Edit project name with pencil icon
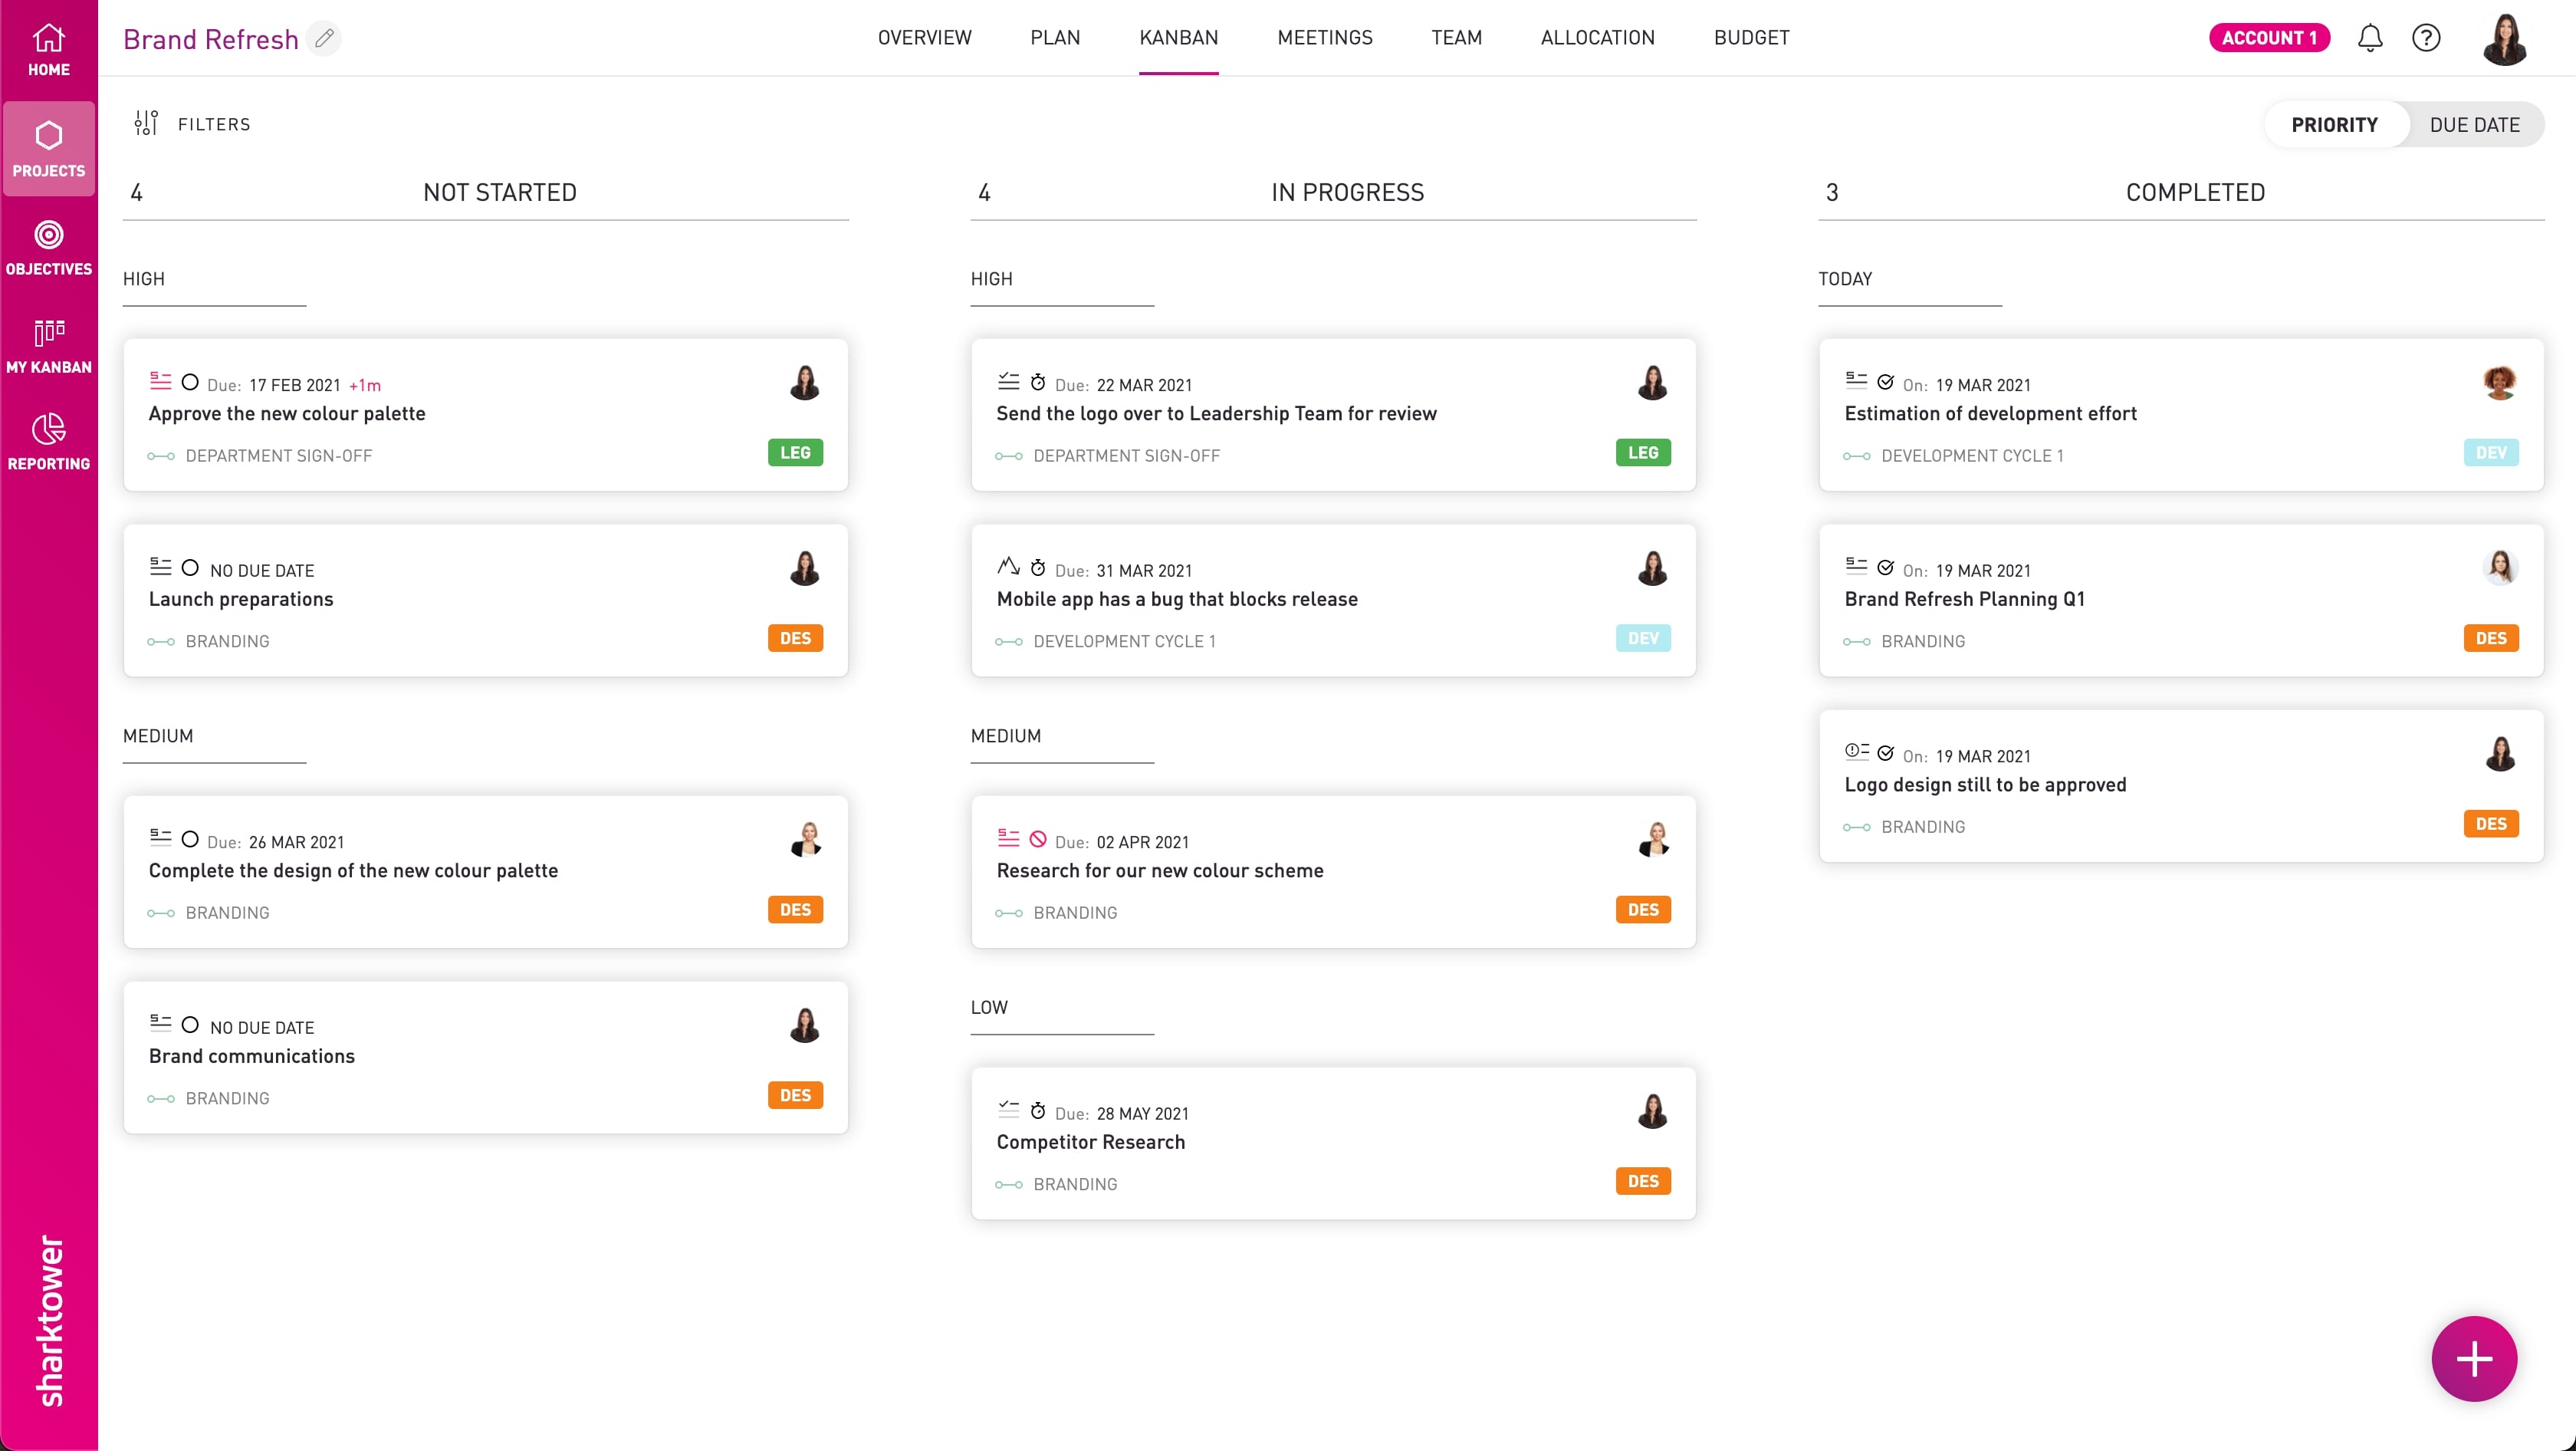The height and width of the screenshot is (1451, 2576). pyautogui.click(x=324, y=38)
